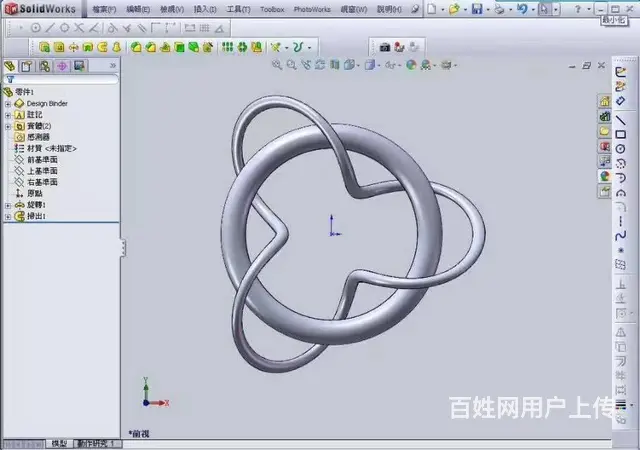Expand the 掃出1 sweep feature
This screenshot has height=450, width=640.
click(x=7, y=217)
